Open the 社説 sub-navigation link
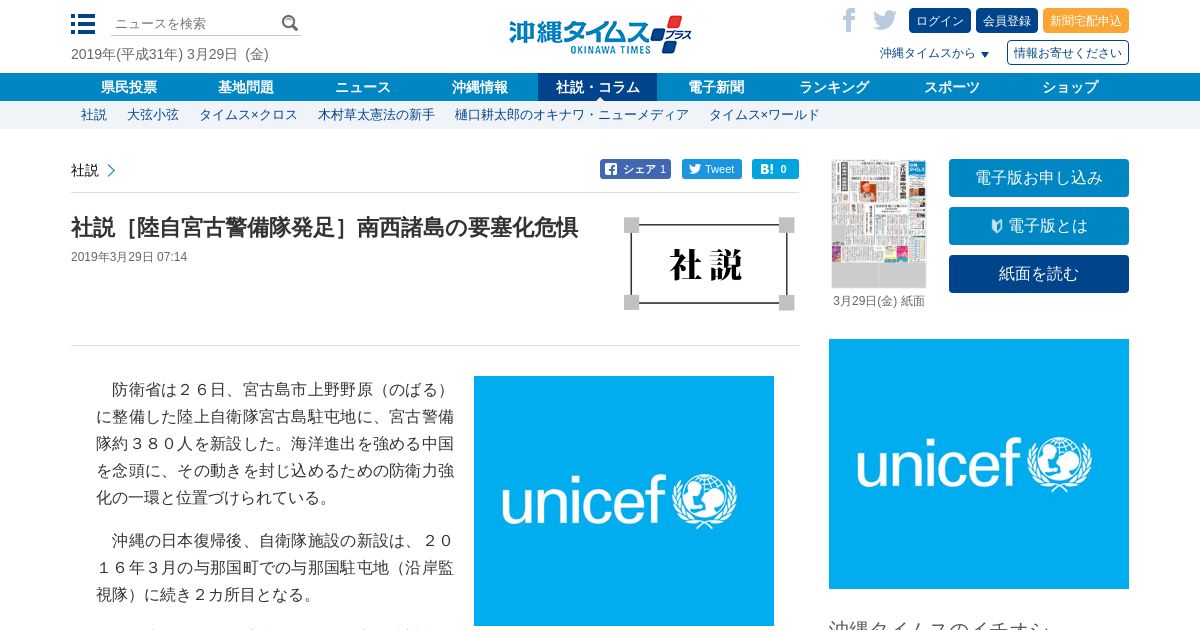1200x630 pixels. point(94,115)
